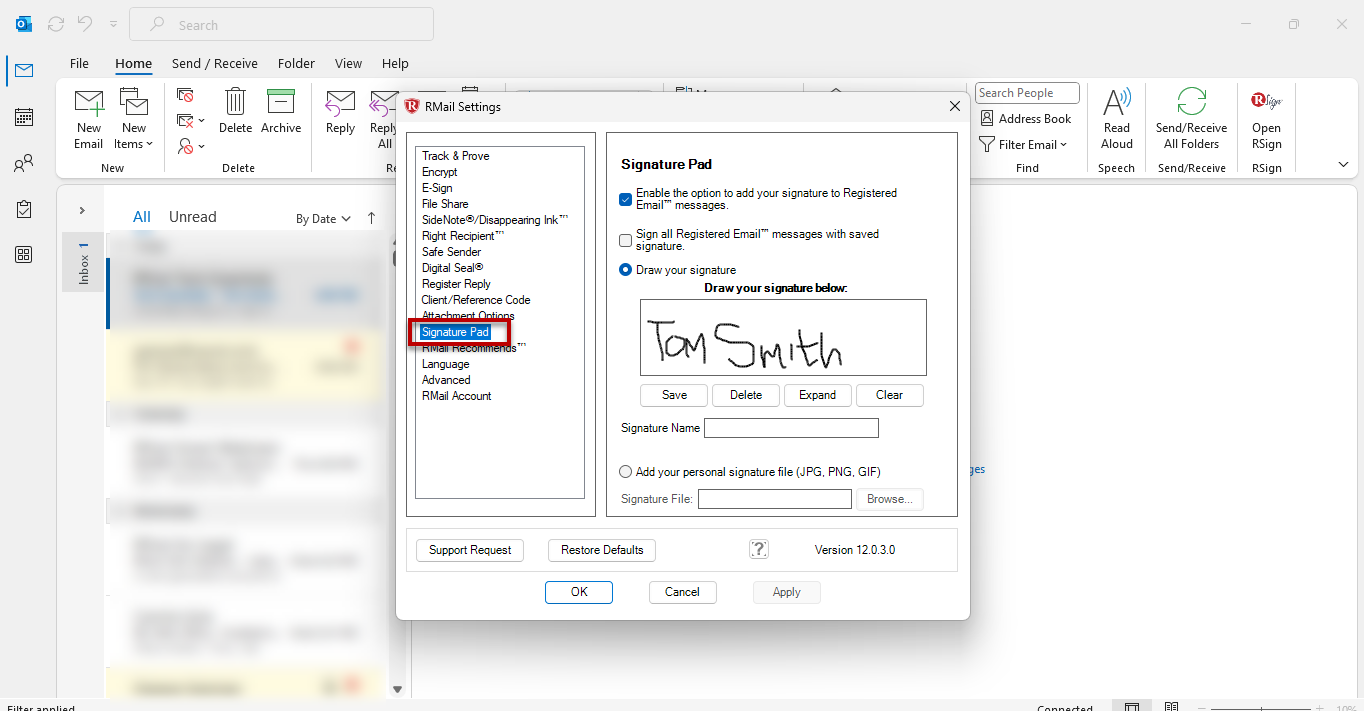Switch to the Home ribbon tab
The image size is (1364, 711).
click(133, 63)
